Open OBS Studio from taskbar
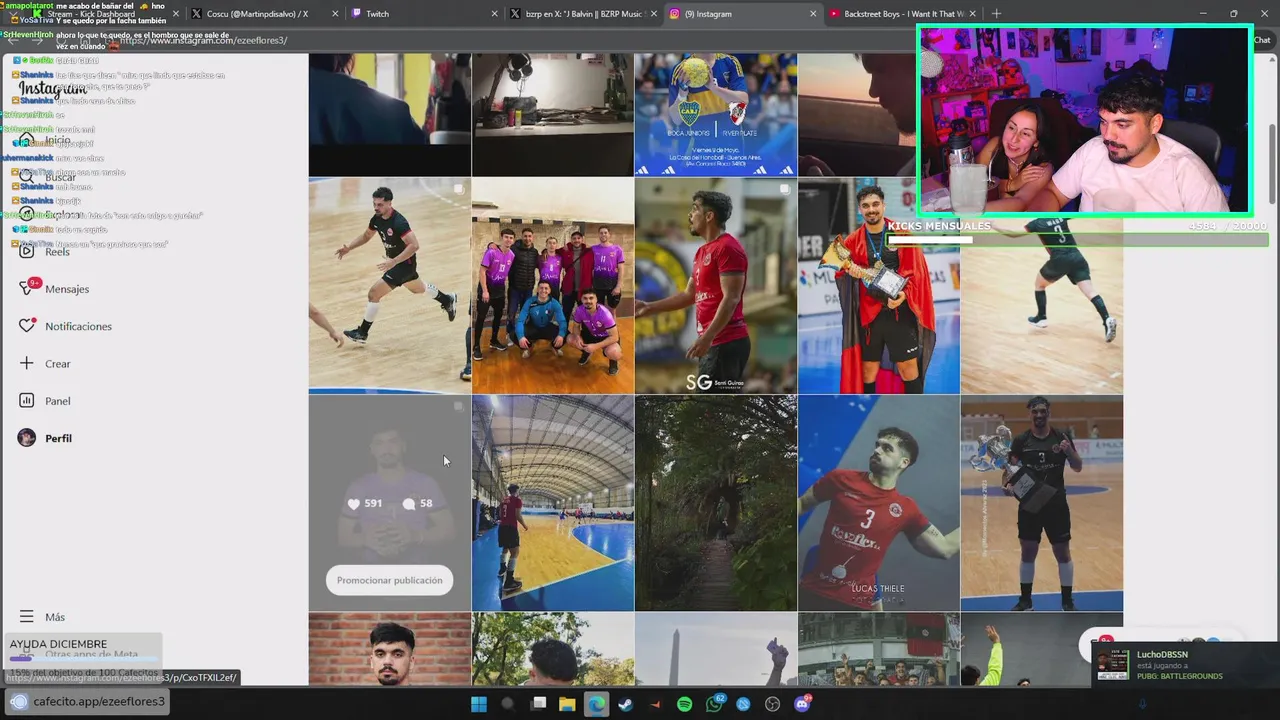The width and height of the screenshot is (1280, 720). coord(772,704)
